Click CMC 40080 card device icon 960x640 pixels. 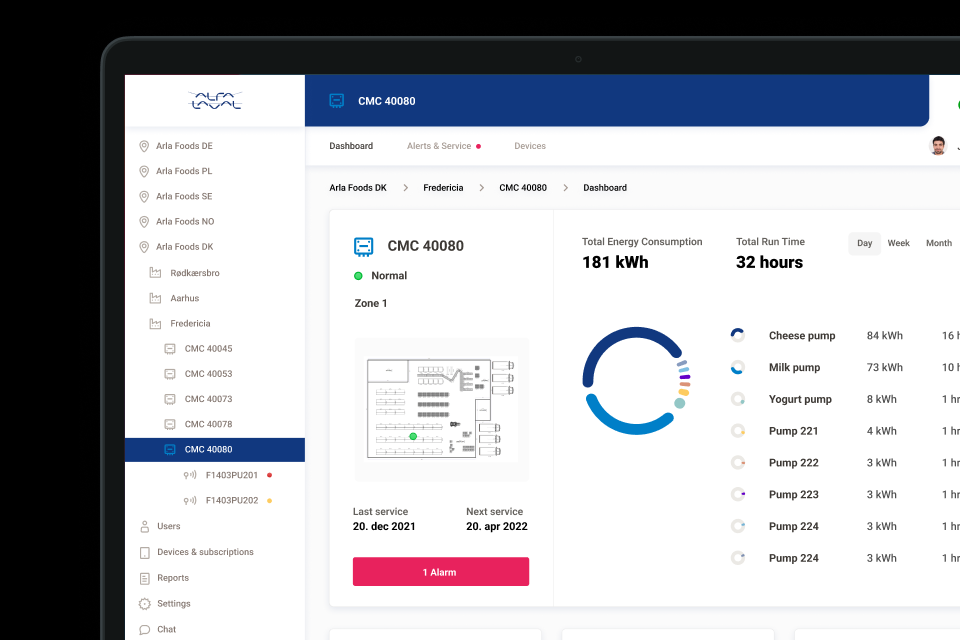[364, 246]
